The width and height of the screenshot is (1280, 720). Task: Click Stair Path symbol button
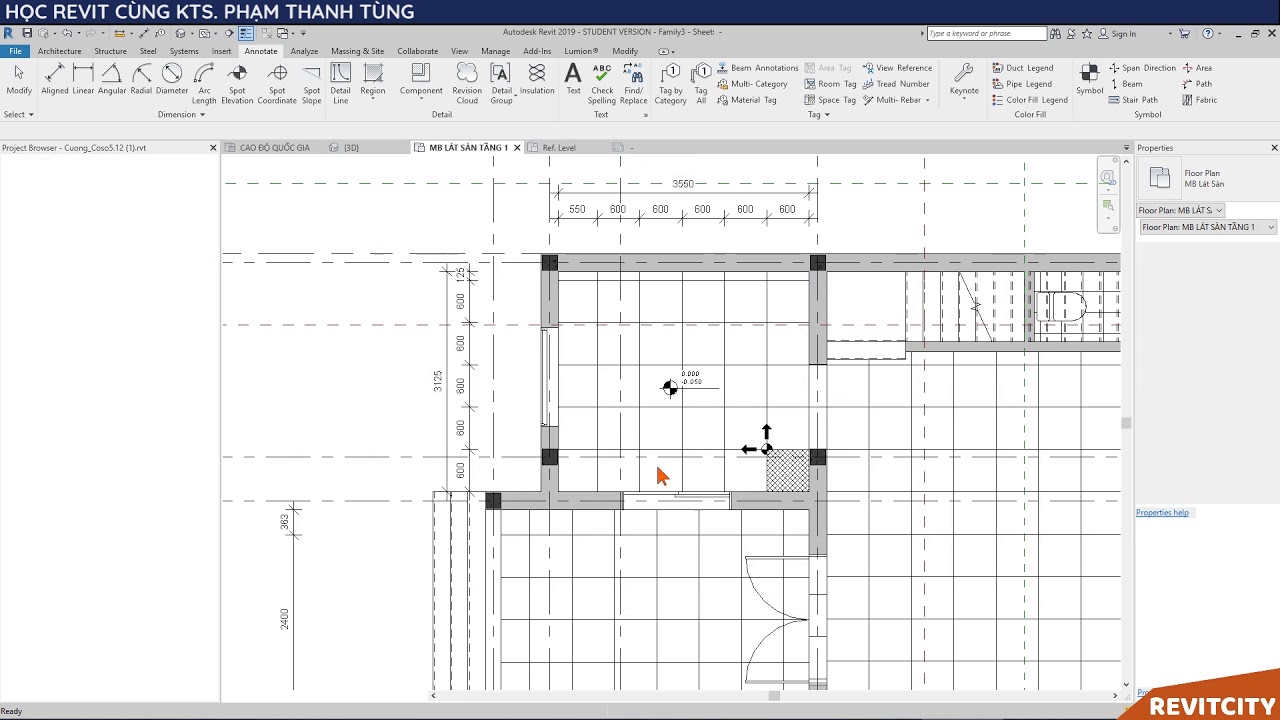click(1133, 100)
